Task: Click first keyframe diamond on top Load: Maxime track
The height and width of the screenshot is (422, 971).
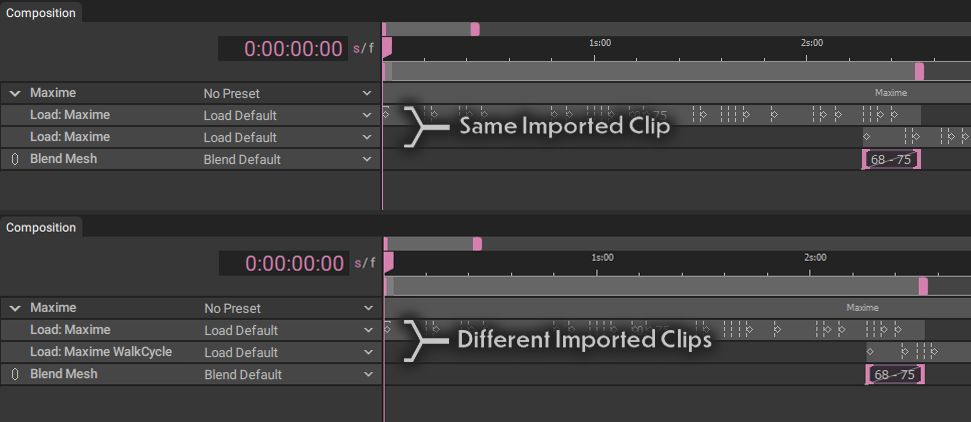Action: pyautogui.click(x=386, y=114)
